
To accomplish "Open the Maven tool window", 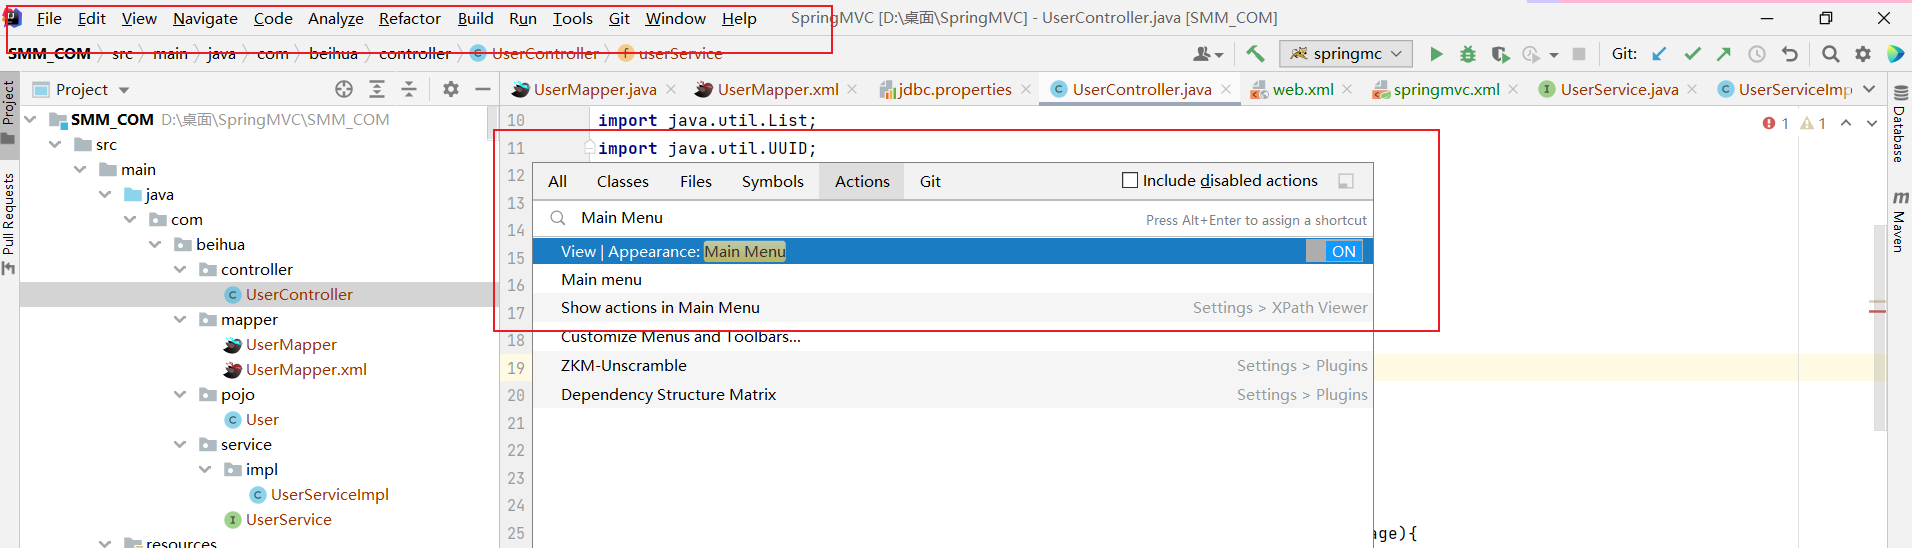I will pyautogui.click(x=1899, y=220).
